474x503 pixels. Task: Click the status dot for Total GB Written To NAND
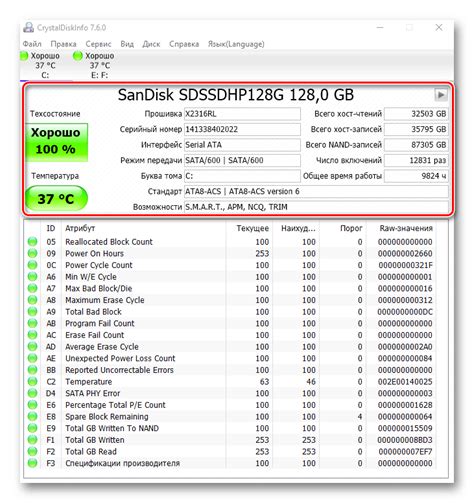pos(32,428)
